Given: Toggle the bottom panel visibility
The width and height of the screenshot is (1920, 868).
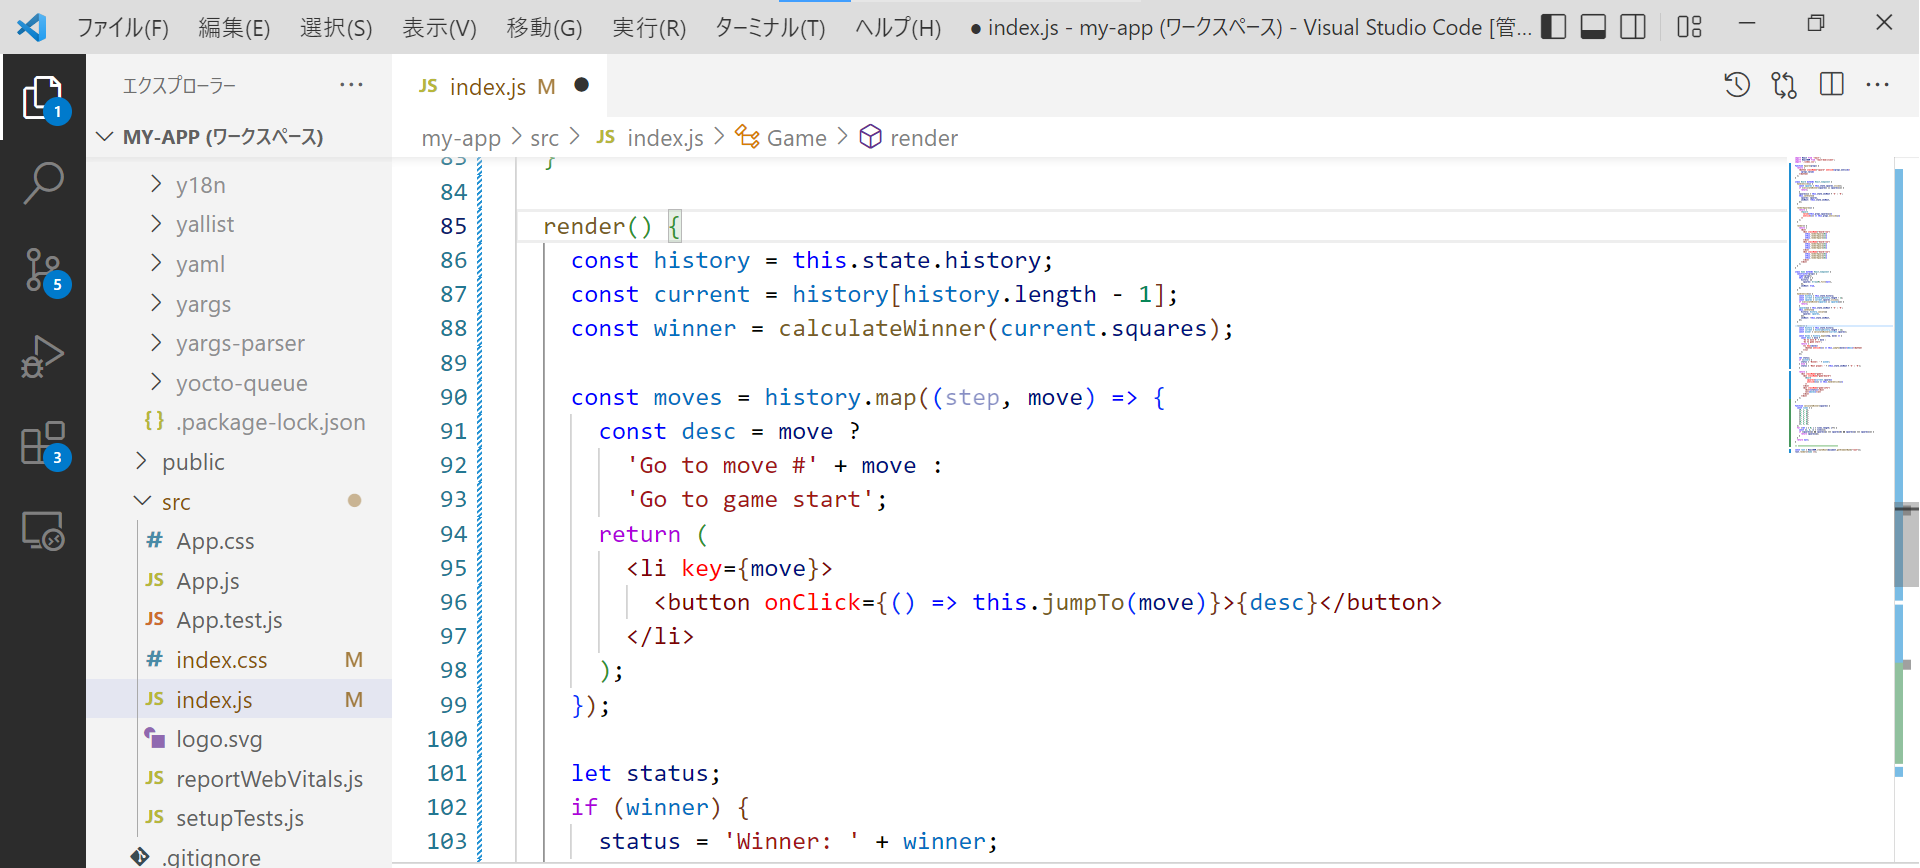Looking at the screenshot, I should (x=1593, y=27).
